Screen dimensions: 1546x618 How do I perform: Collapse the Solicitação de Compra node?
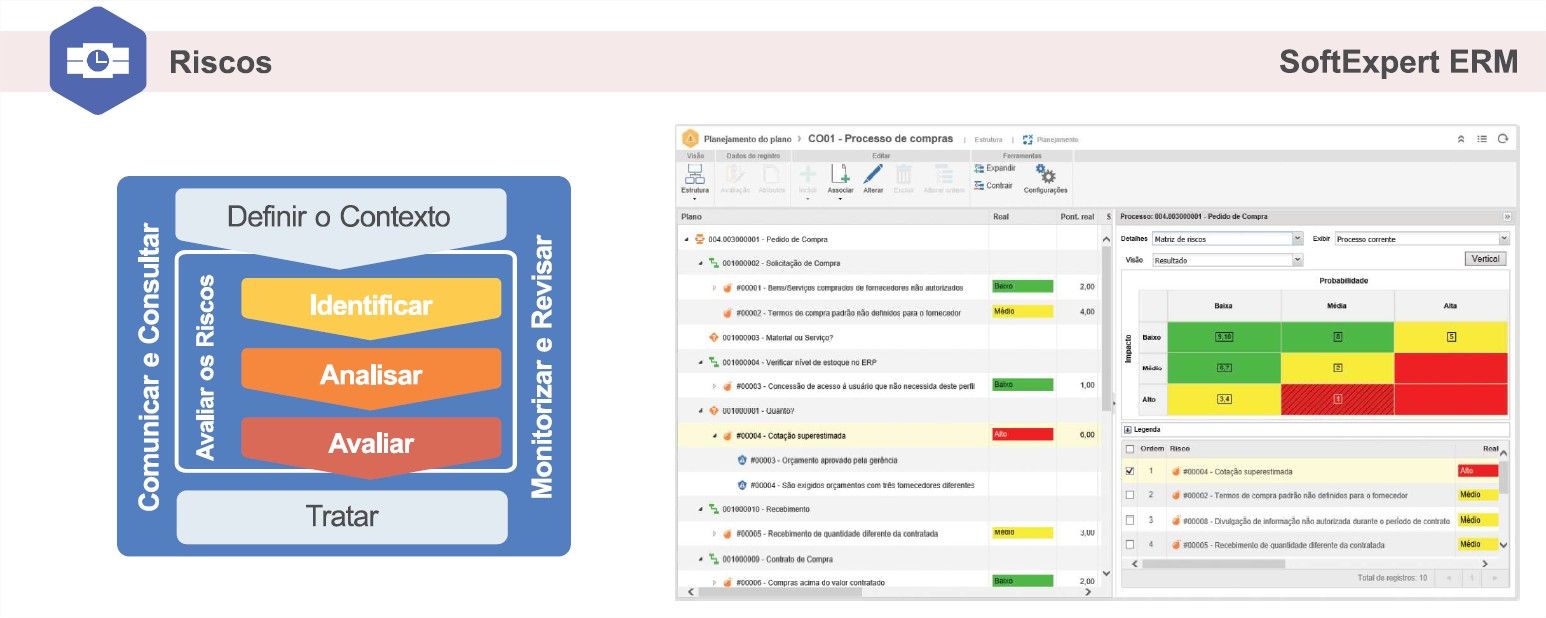pyautogui.click(x=700, y=263)
